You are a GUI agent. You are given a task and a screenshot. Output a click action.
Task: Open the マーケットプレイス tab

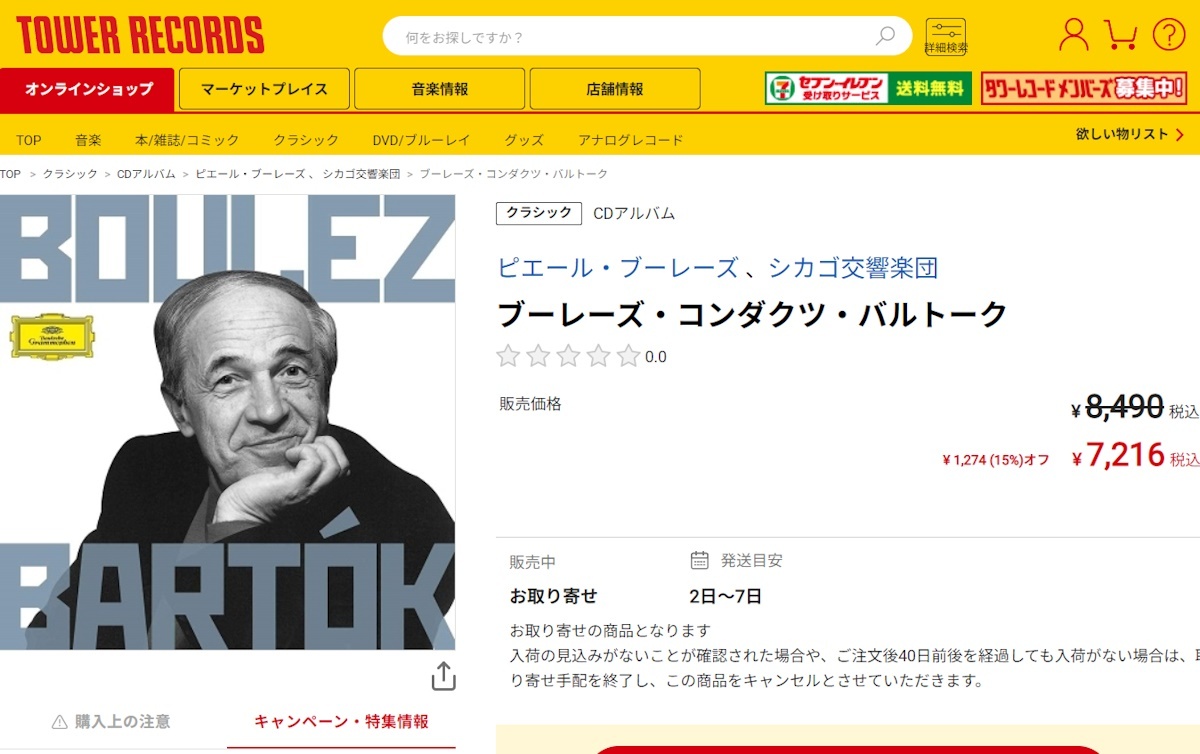264,89
